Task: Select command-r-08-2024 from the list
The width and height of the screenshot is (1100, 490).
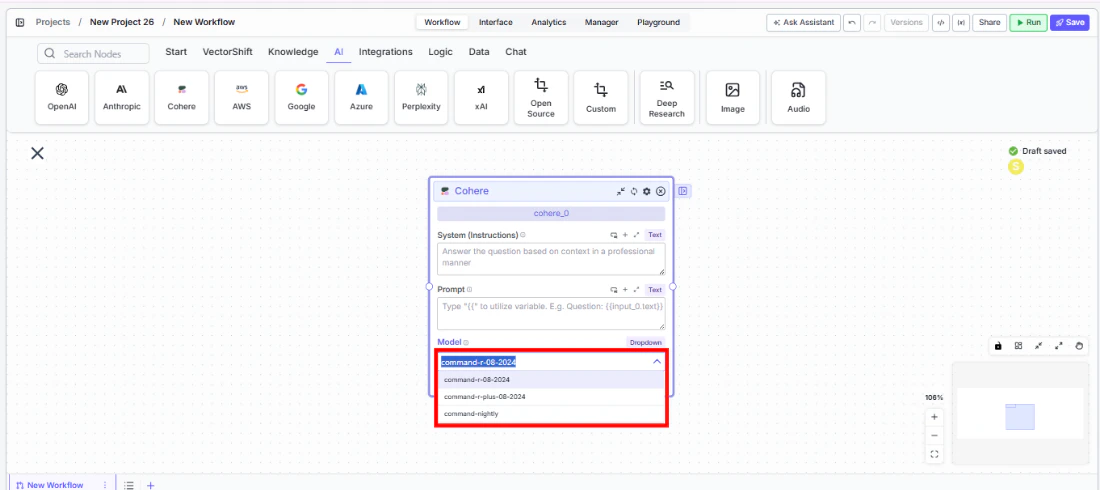Action: [551, 380]
